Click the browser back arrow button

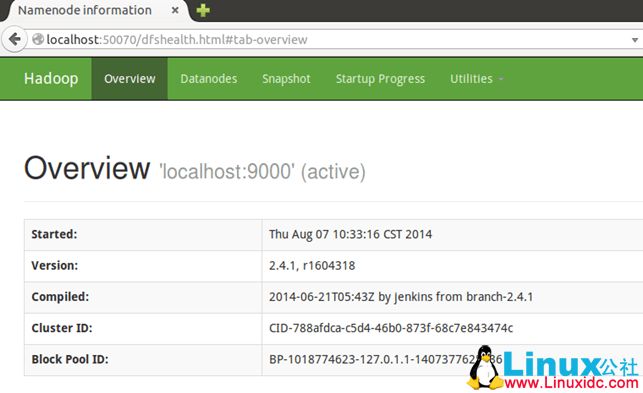[14, 40]
